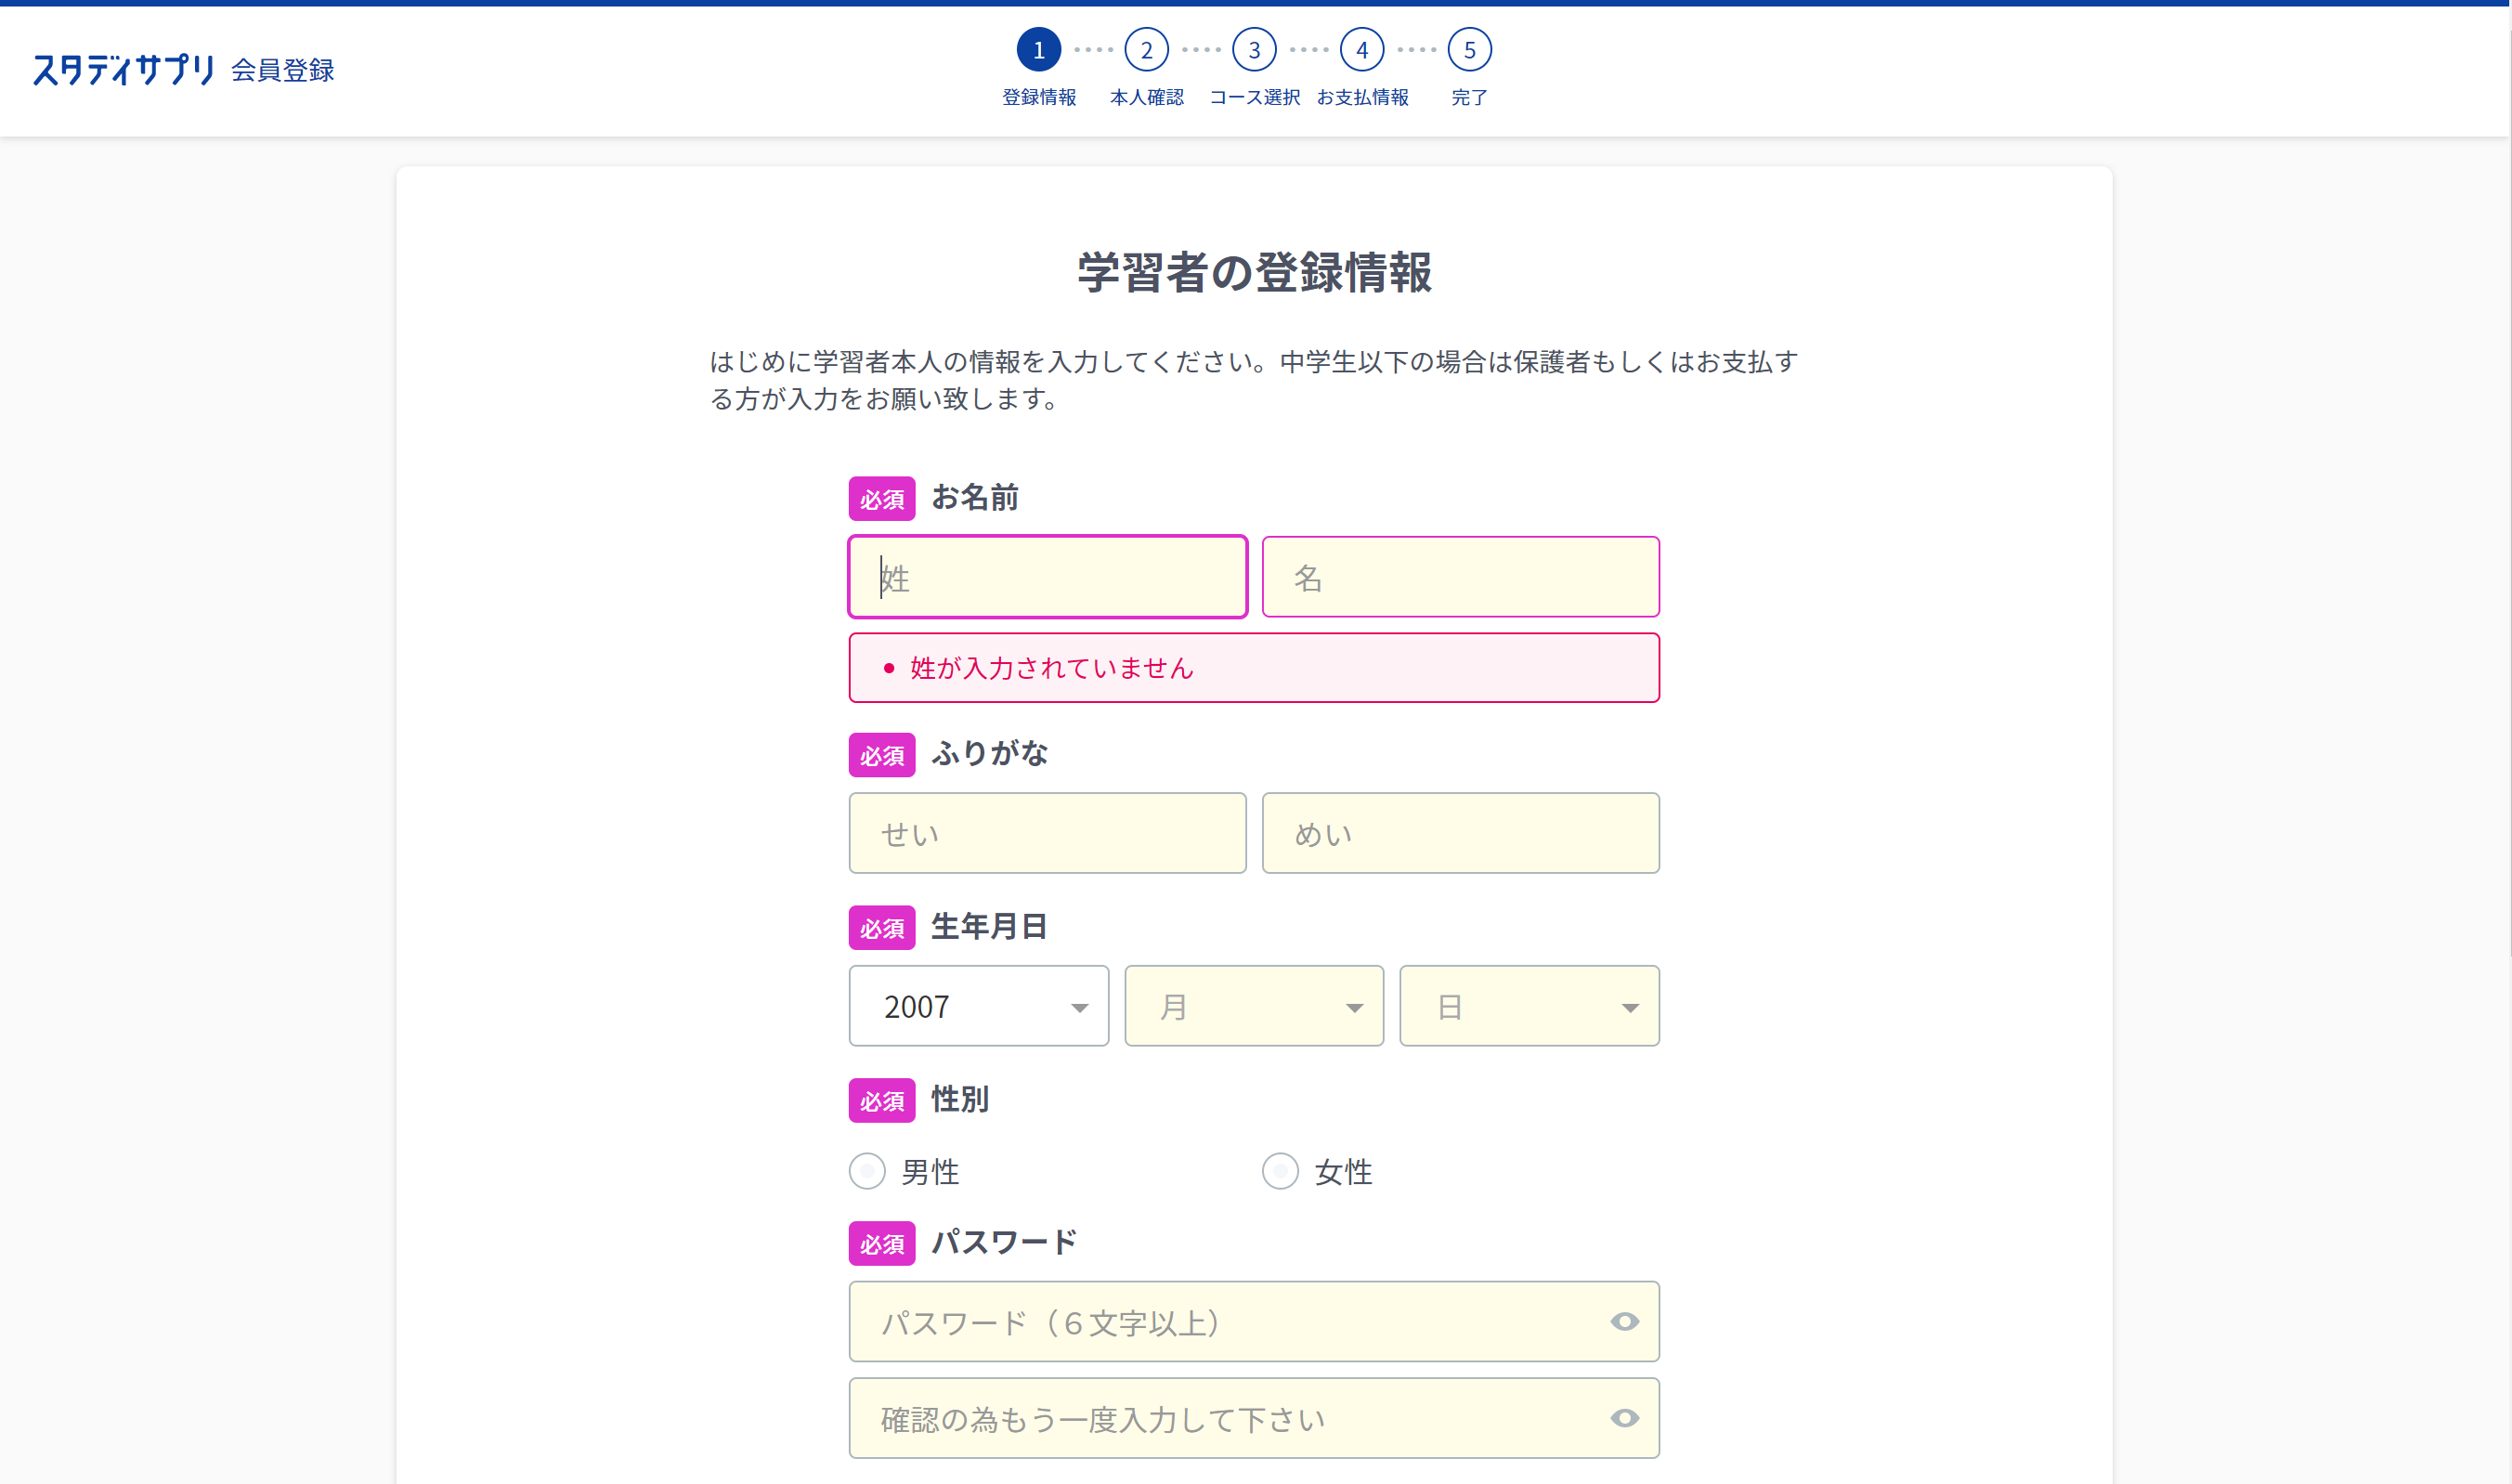Open the birth year dropdown showing 2007
Image resolution: width=2512 pixels, height=1484 pixels.
point(978,1005)
